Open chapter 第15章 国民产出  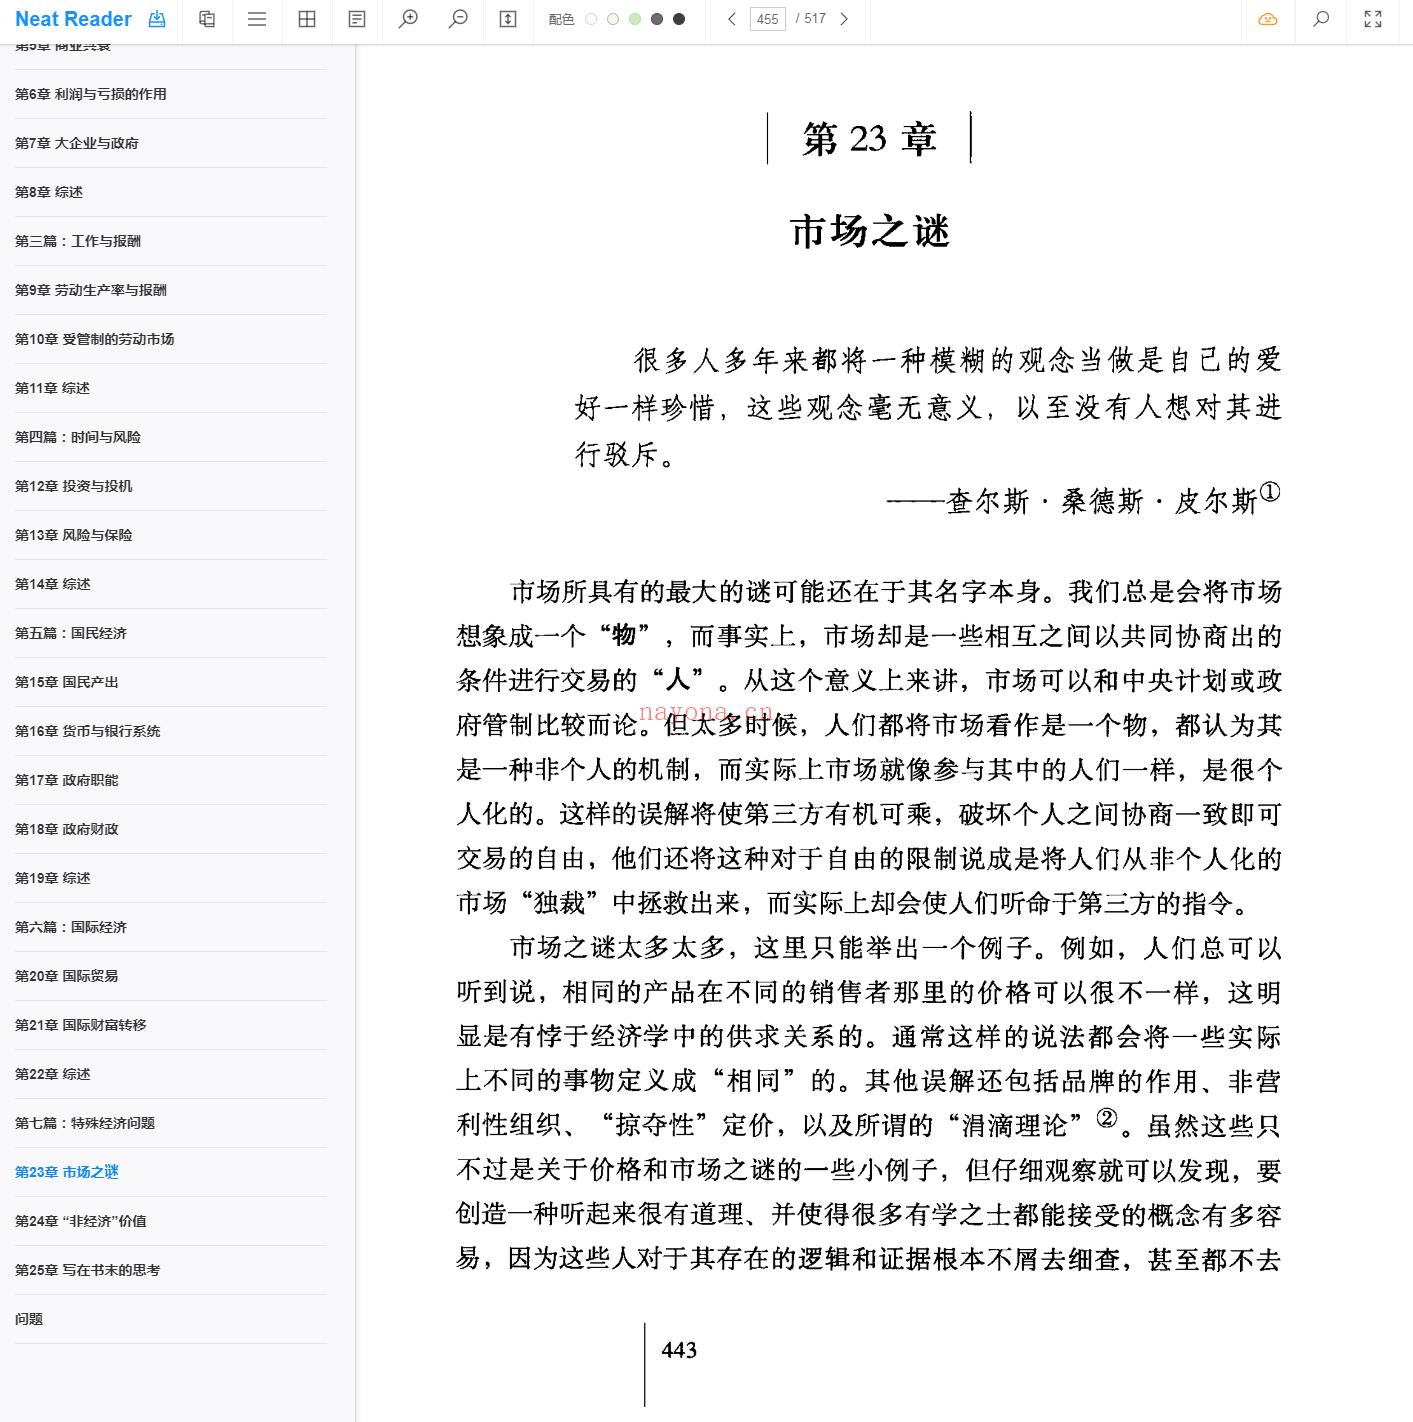(x=67, y=682)
